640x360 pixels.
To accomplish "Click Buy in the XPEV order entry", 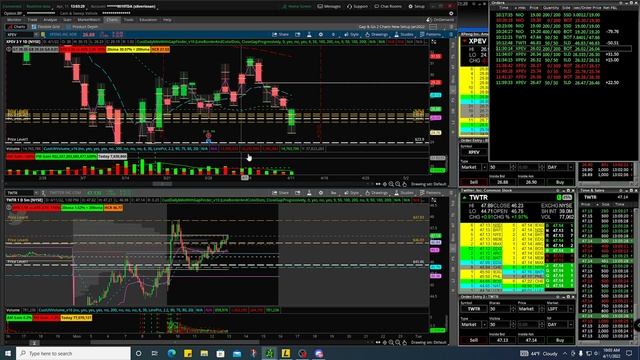I will [560, 182].
